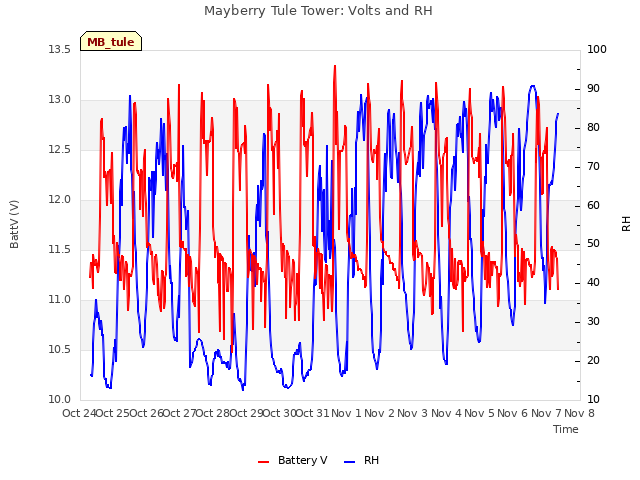Image resolution: width=640 pixels, height=480 pixels.
Task: Click the 'RH' right axis title
Action: 626,224
